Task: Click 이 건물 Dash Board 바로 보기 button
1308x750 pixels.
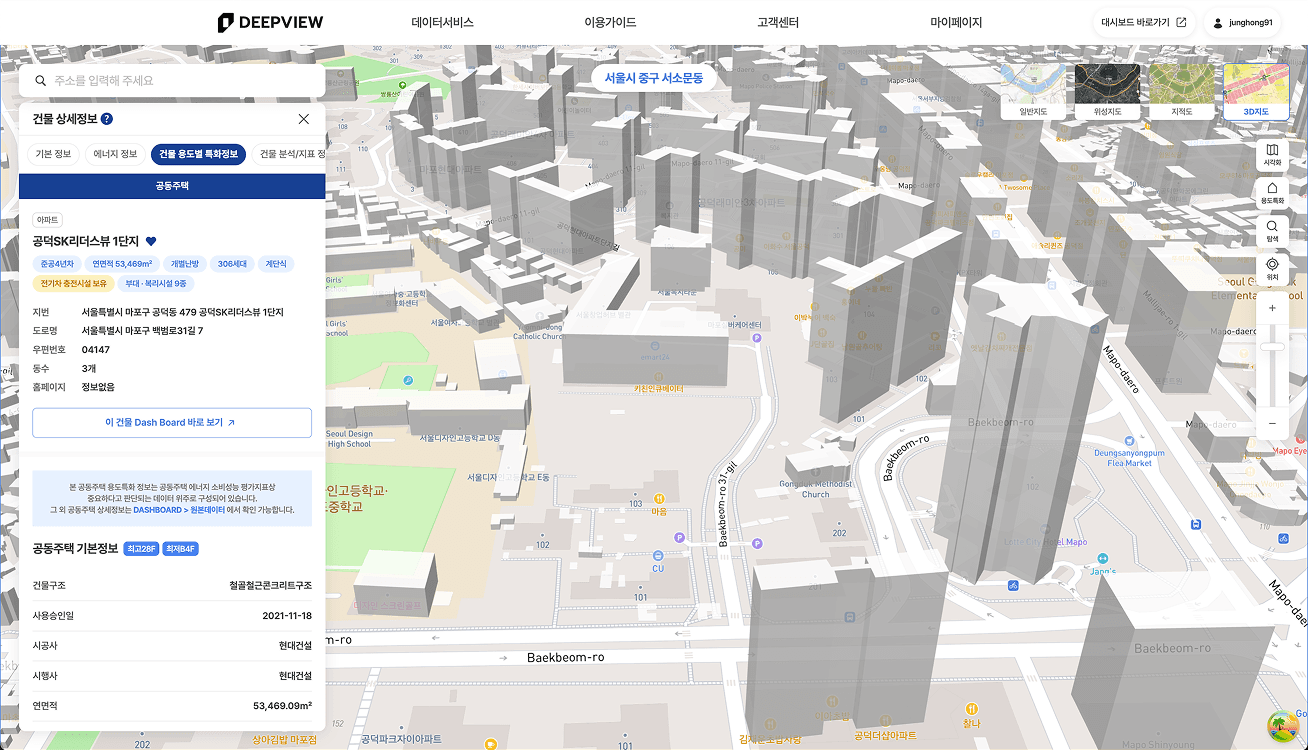Action: (172, 423)
